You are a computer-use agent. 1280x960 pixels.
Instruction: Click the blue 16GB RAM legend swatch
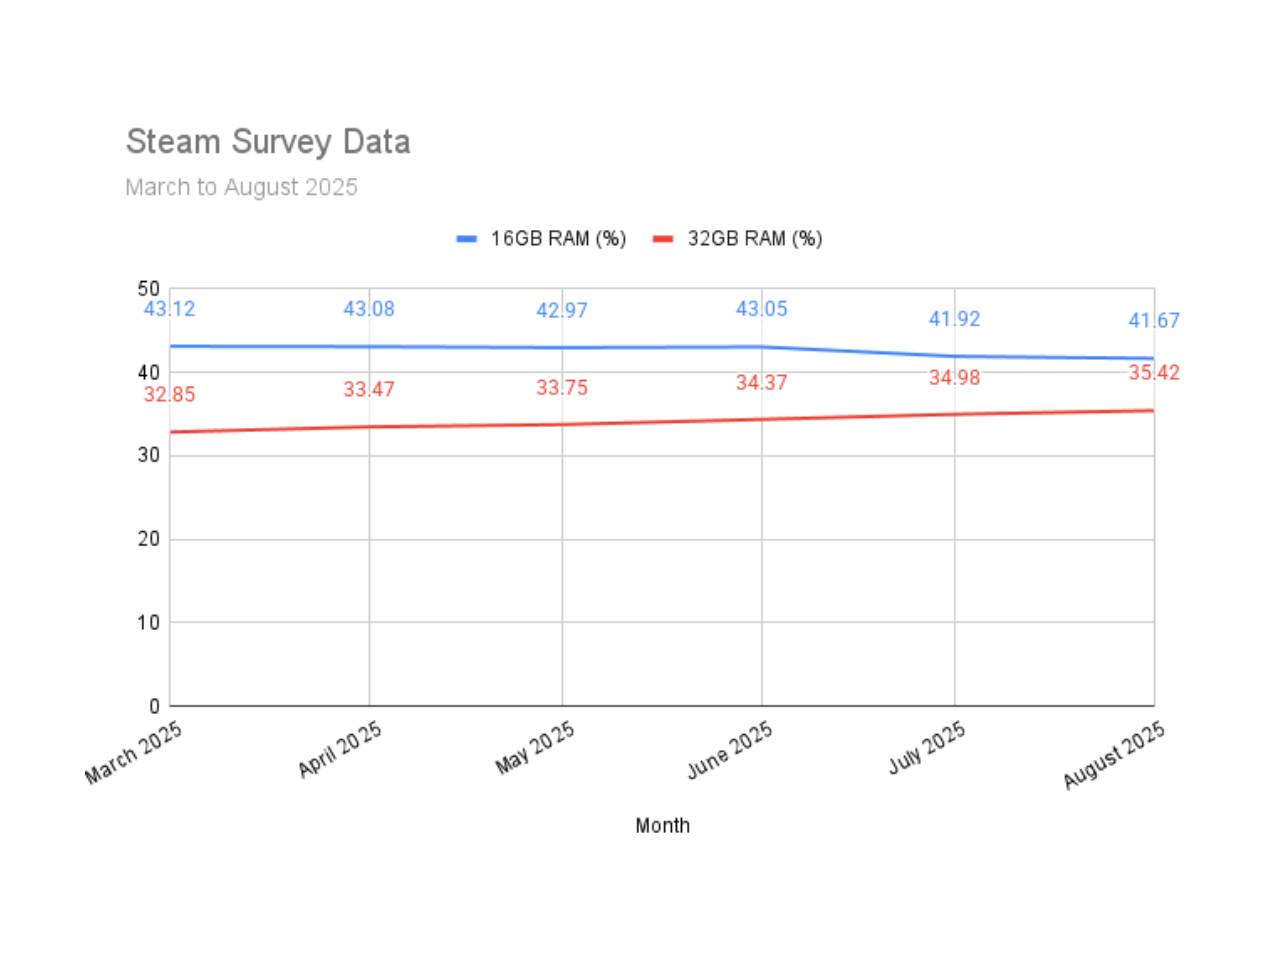pyautogui.click(x=467, y=239)
